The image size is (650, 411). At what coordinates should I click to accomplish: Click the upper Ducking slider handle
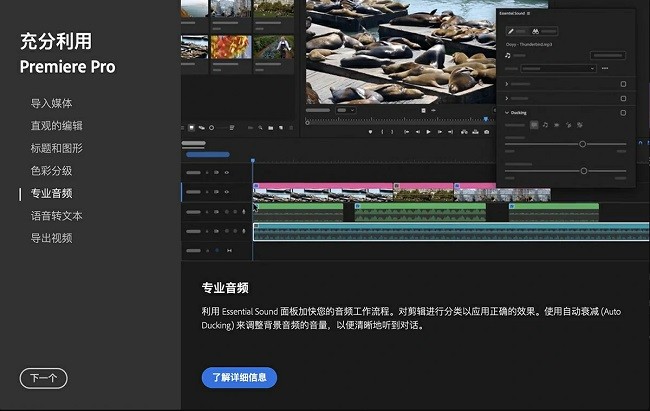[582, 144]
